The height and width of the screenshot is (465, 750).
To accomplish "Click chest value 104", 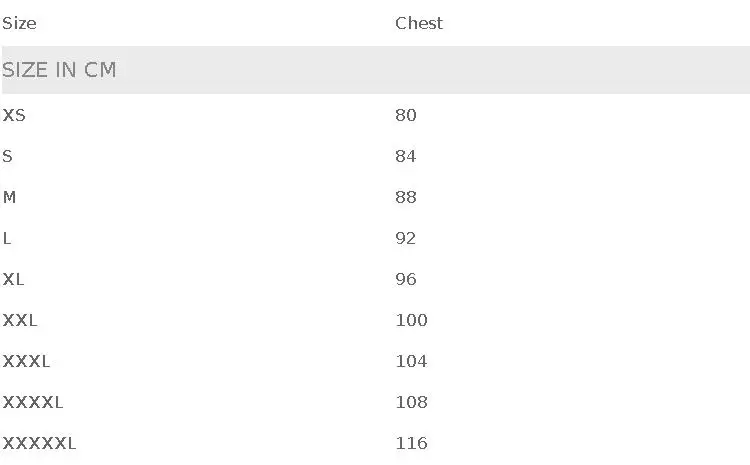I will pos(411,361).
